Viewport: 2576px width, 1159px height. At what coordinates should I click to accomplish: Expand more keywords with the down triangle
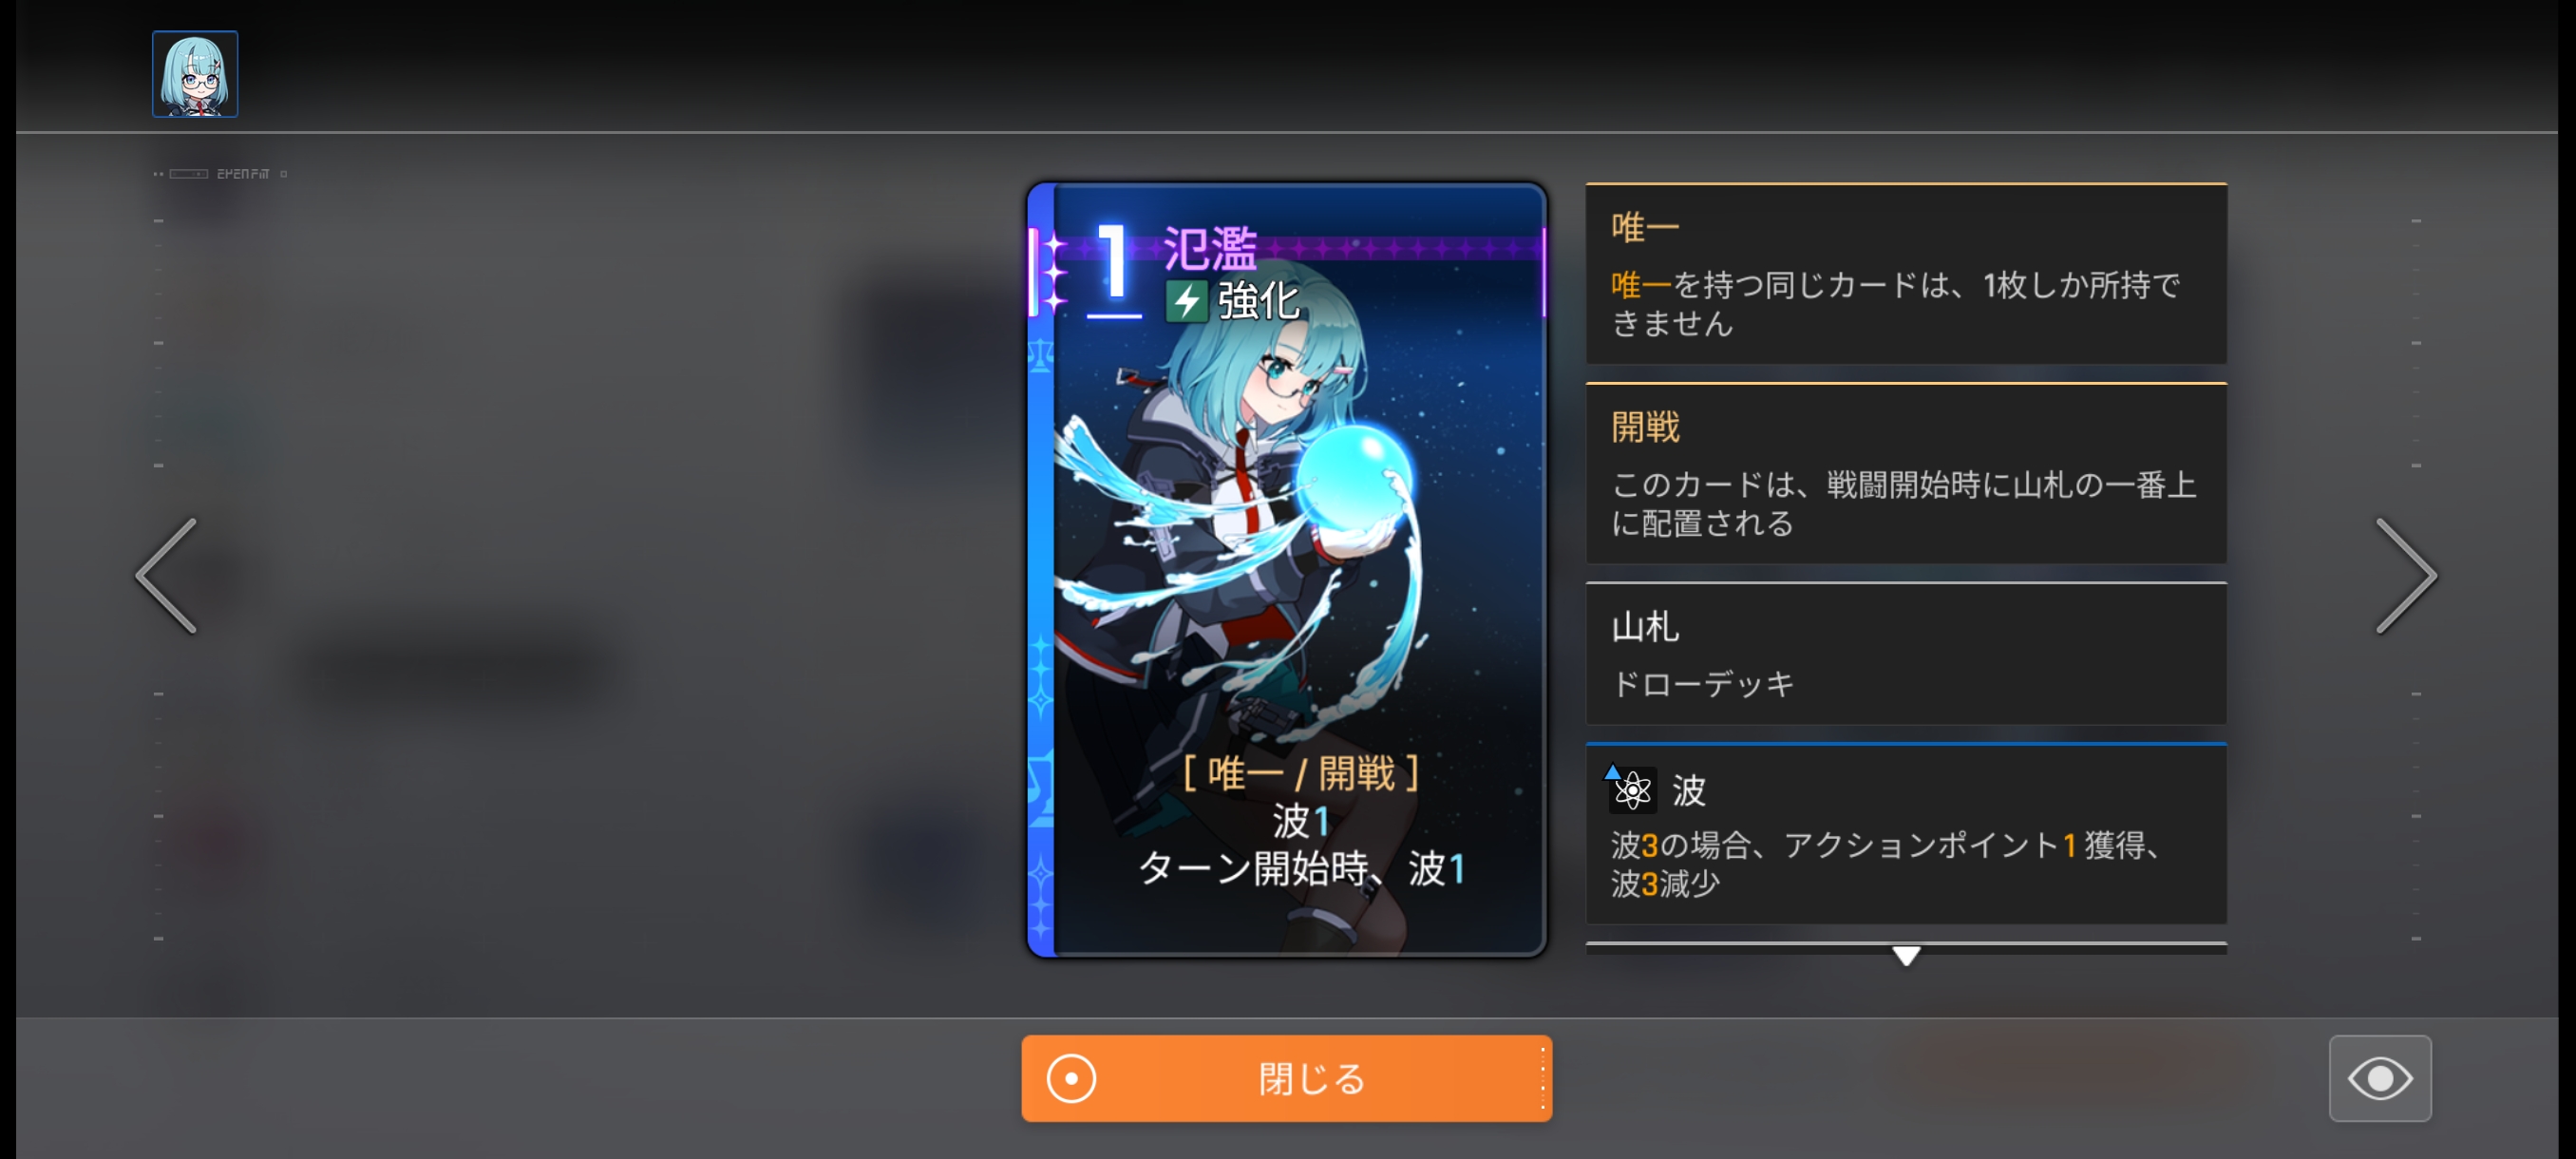[1906, 956]
